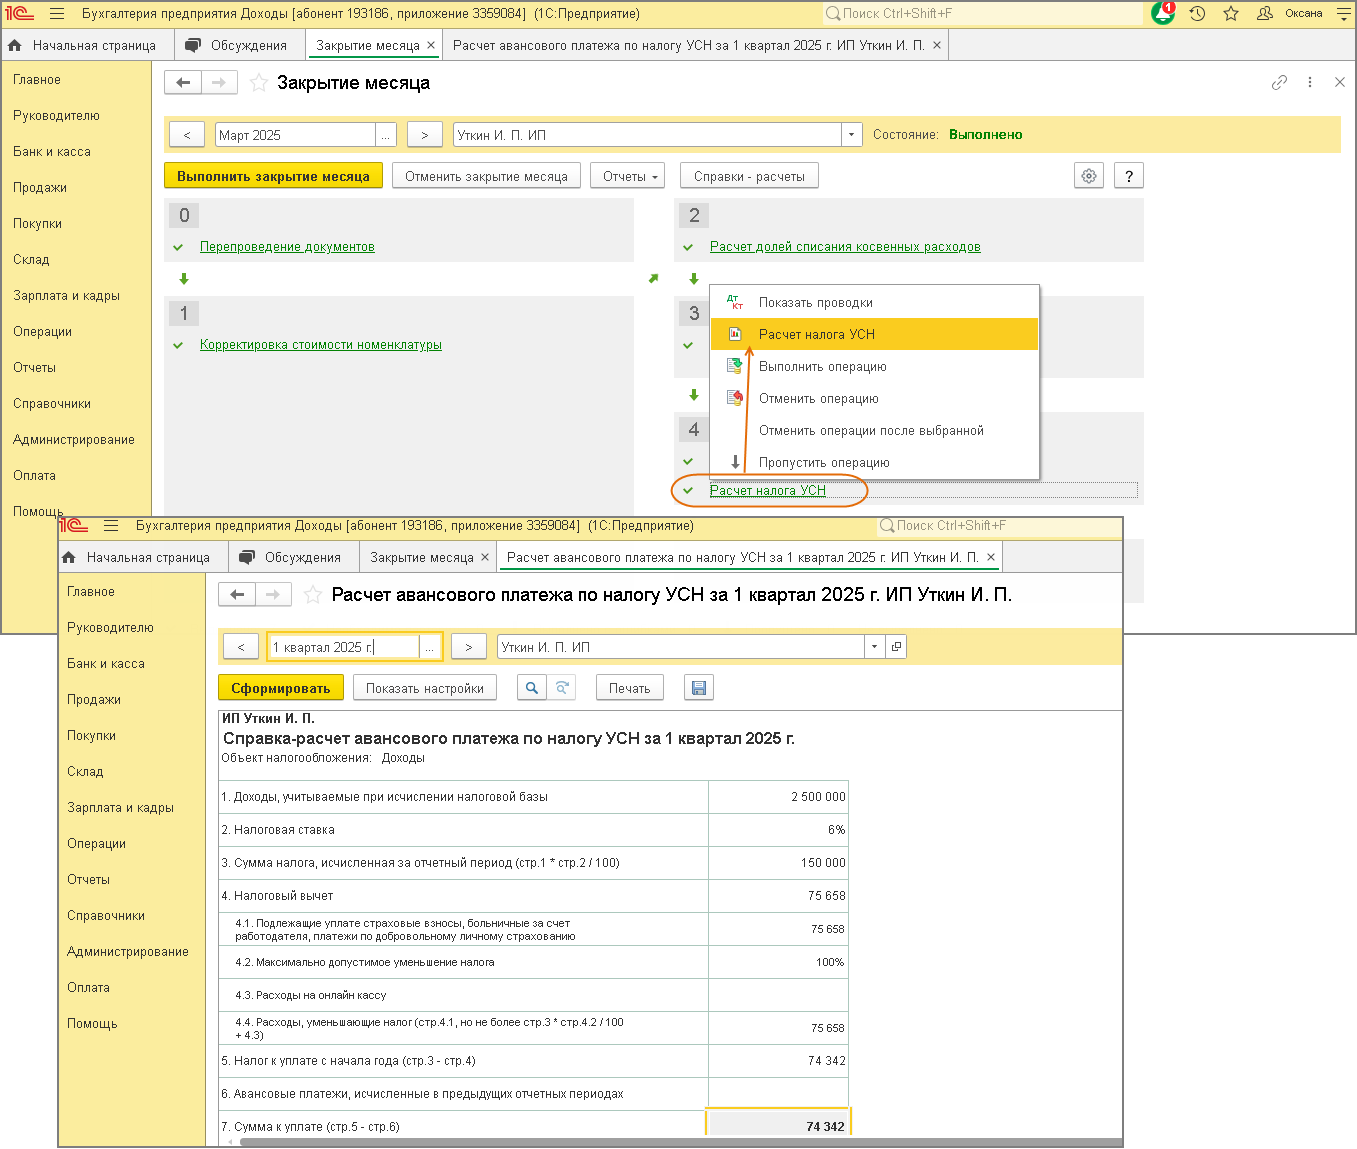Go back using arrow beside Закрытие месяца title
The image size is (1357, 1149).
click(x=183, y=83)
